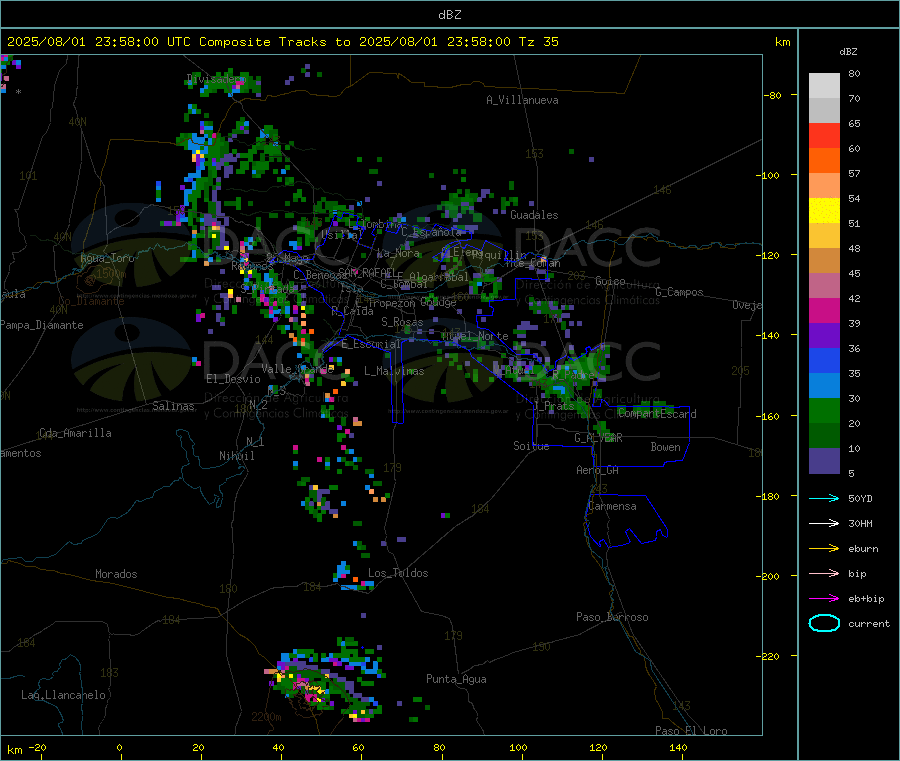Click the '-160' tick on the right axis
The image size is (900, 761).
pos(770,416)
